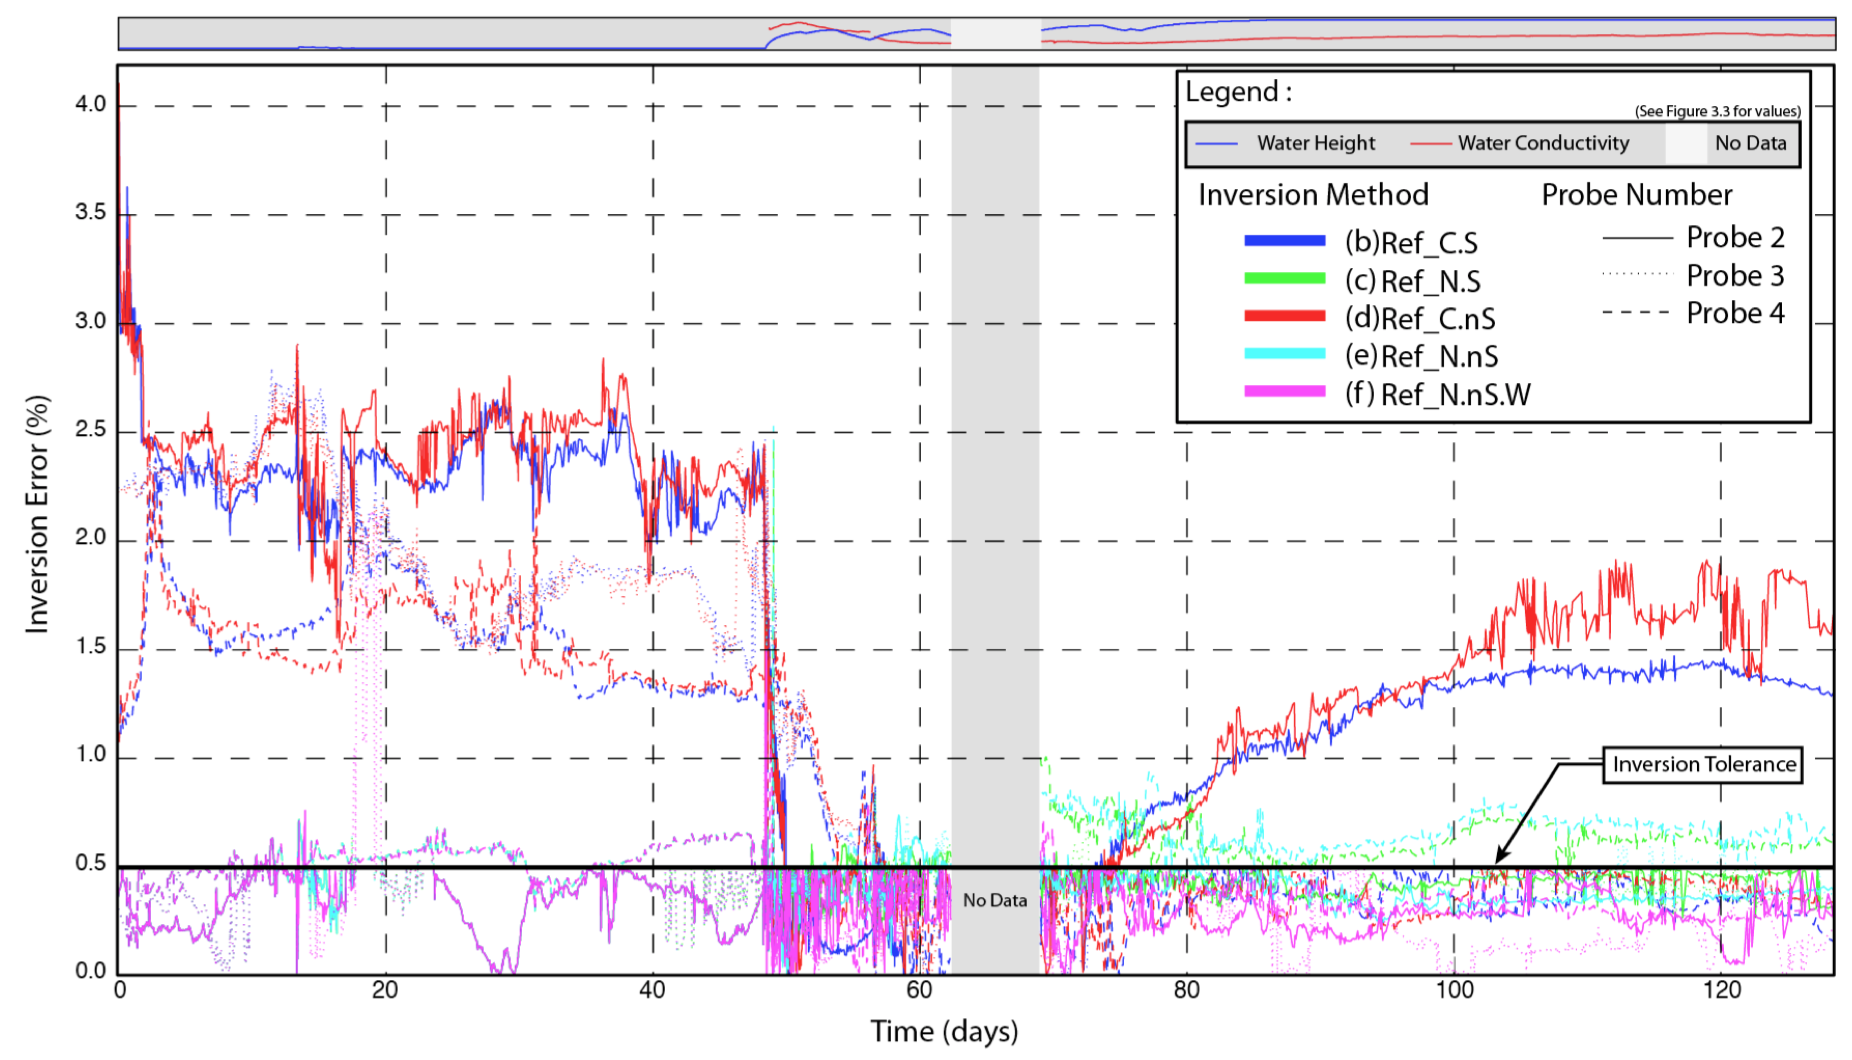Click the Inversion Method heading

(x=1313, y=195)
